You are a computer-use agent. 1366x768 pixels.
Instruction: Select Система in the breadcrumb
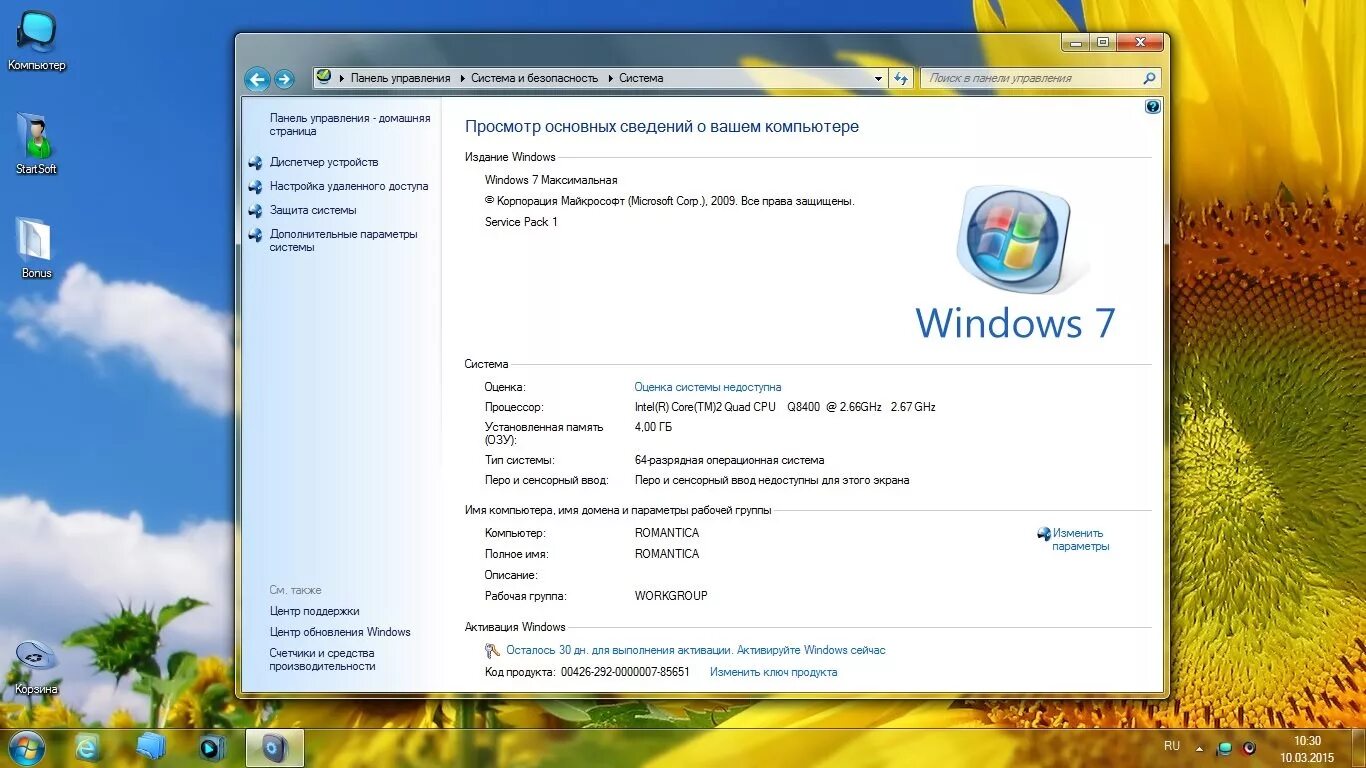click(641, 78)
